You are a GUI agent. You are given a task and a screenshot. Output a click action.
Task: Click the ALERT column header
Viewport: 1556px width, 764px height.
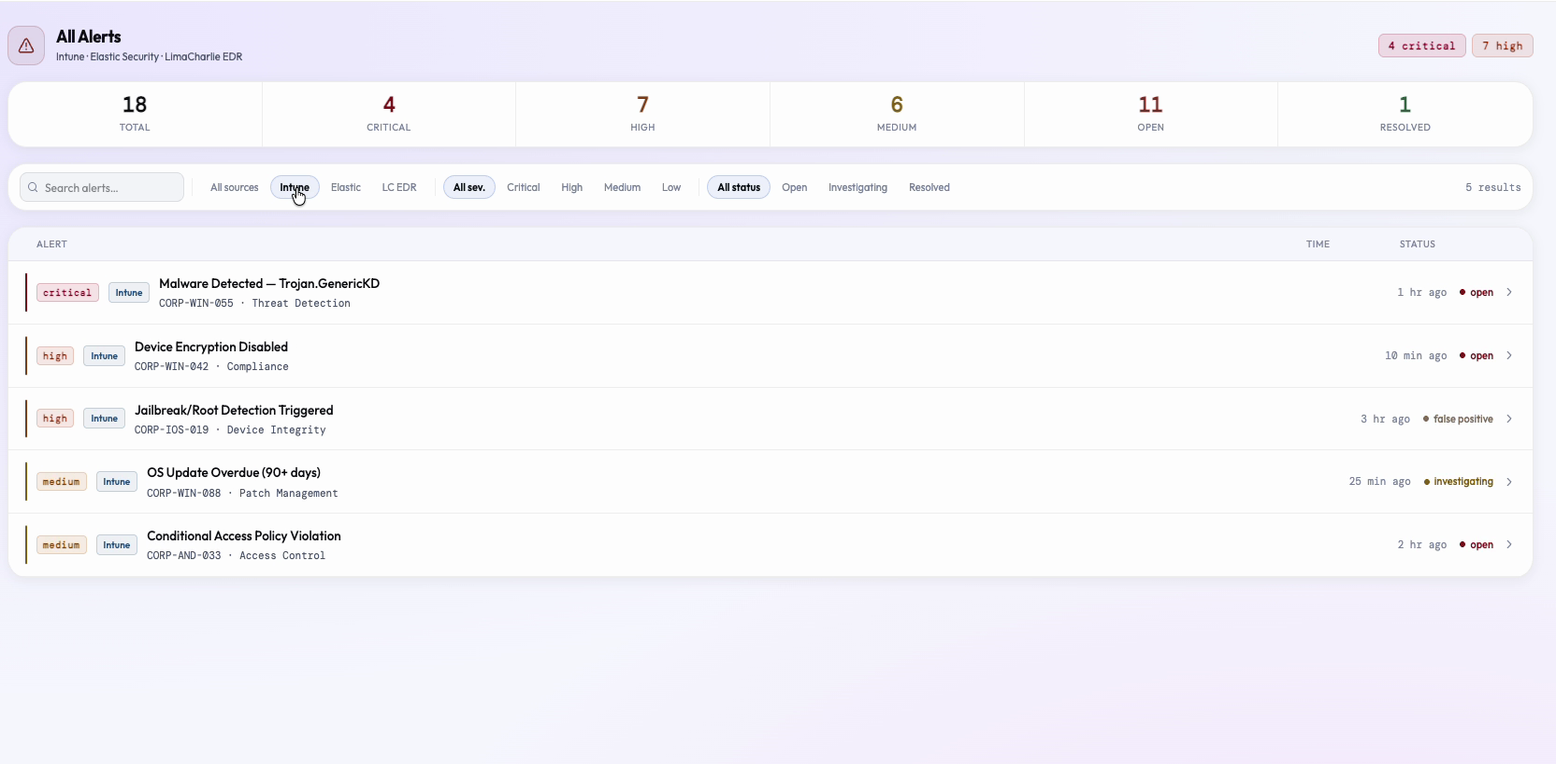(x=52, y=244)
